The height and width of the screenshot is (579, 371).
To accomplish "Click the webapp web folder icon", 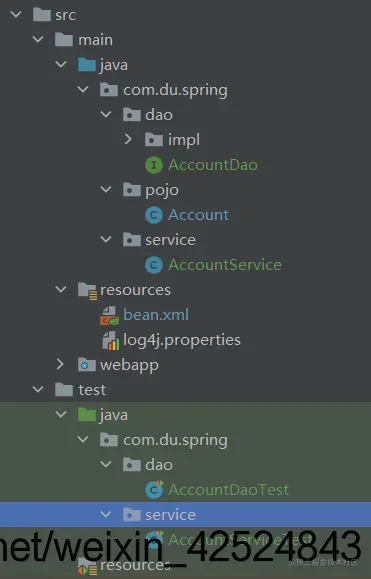I will point(87,365).
